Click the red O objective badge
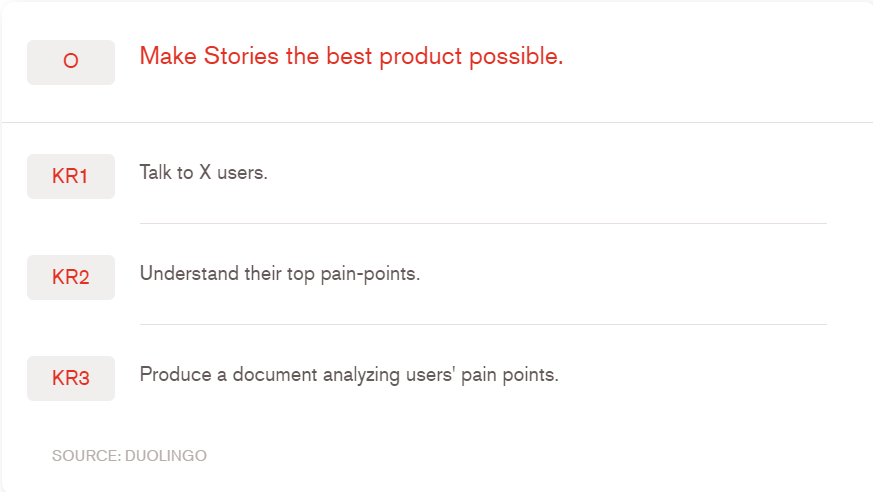 [x=70, y=62]
